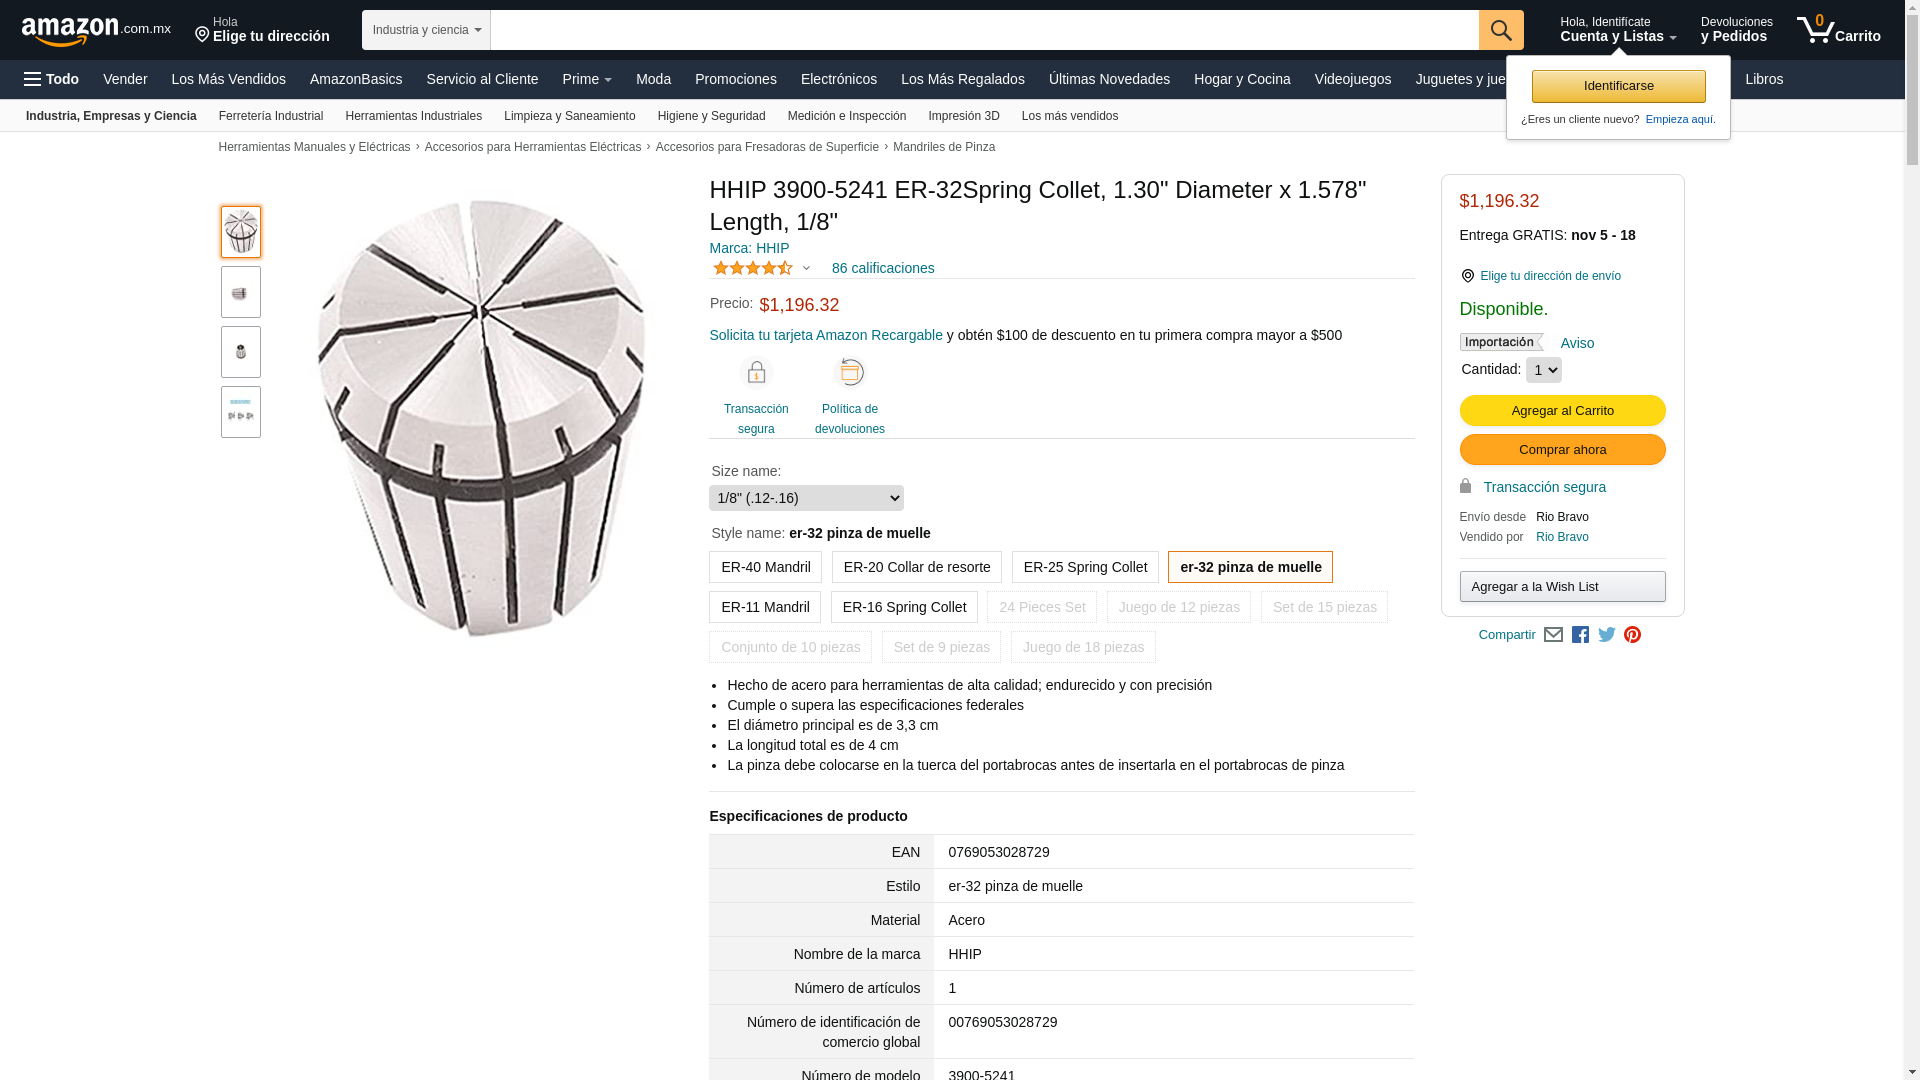Click the Agregar al Carrito button
1920x1080 pixels.
click(x=1562, y=411)
